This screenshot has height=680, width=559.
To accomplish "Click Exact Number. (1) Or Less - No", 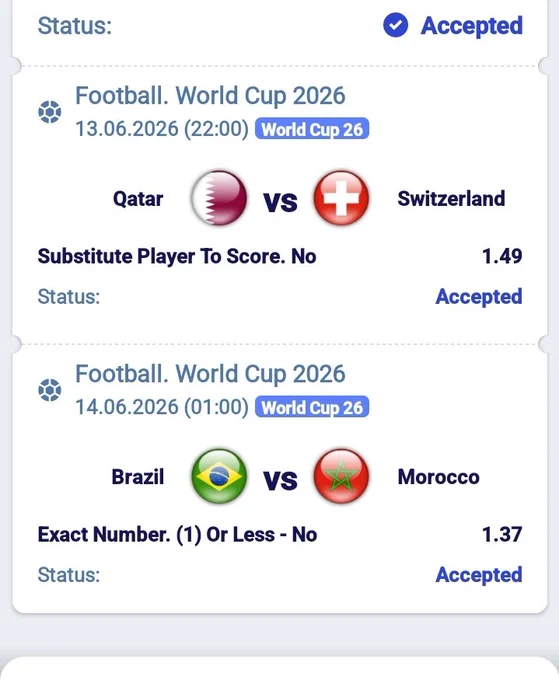I will [177, 534].
